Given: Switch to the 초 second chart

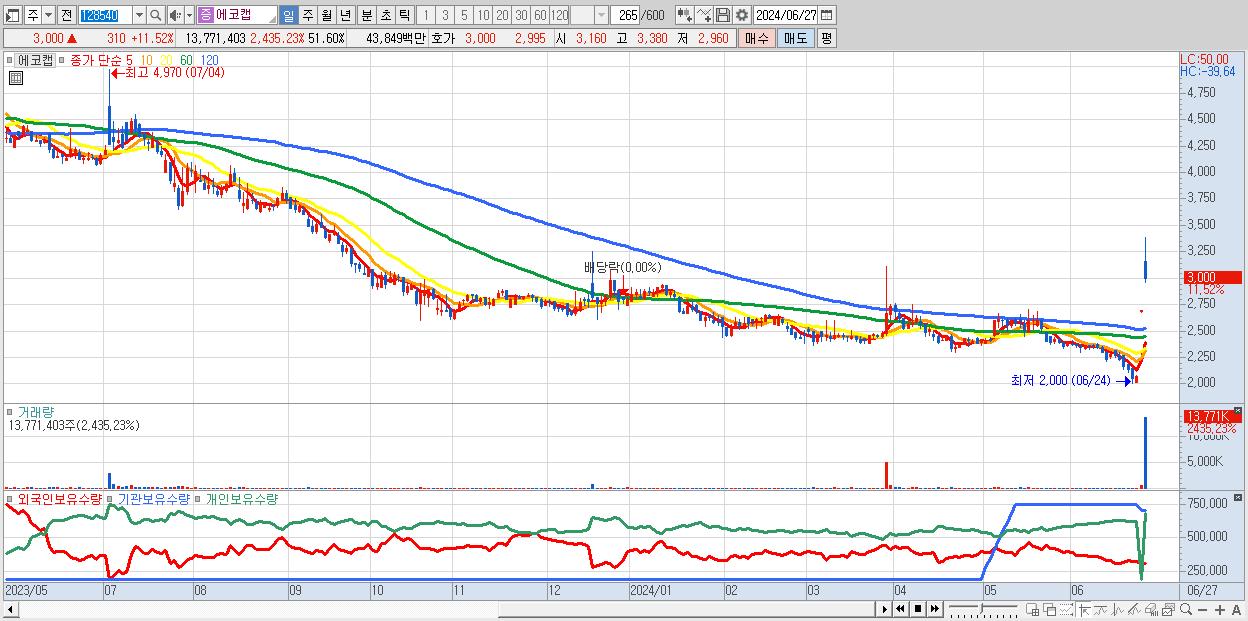Looking at the screenshot, I should tap(385, 15).
